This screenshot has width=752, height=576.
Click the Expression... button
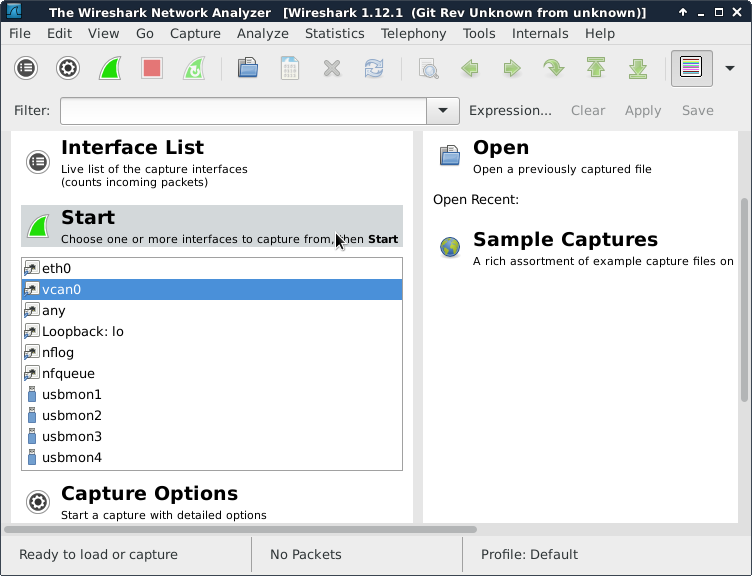510,111
